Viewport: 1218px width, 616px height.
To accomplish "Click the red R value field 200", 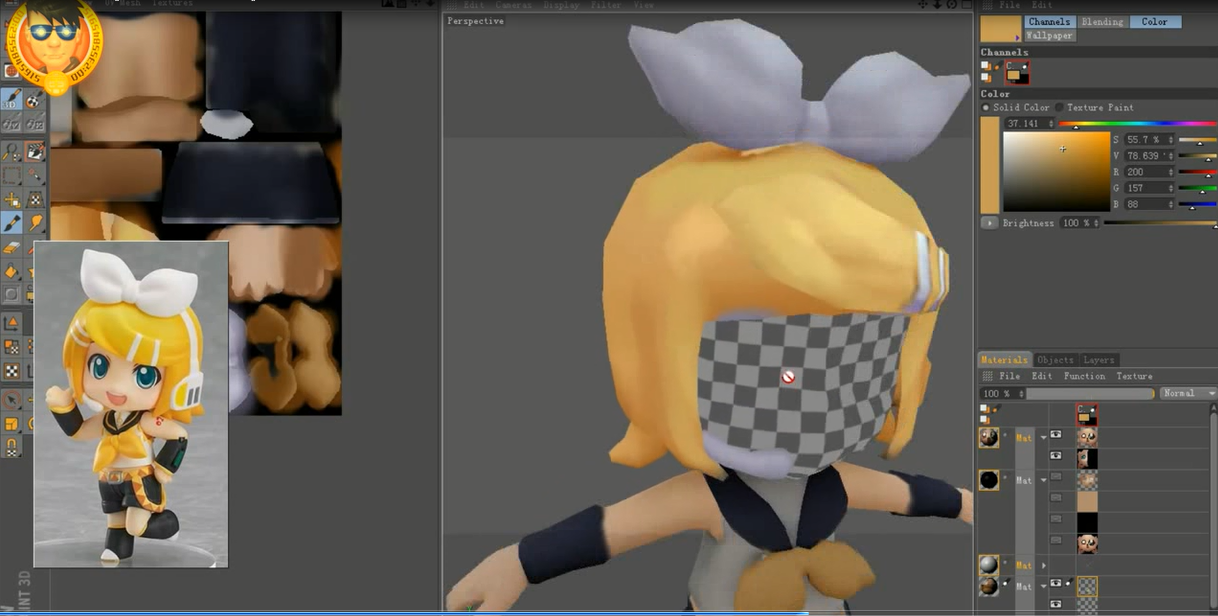I will pyautogui.click(x=1148, y=172).
